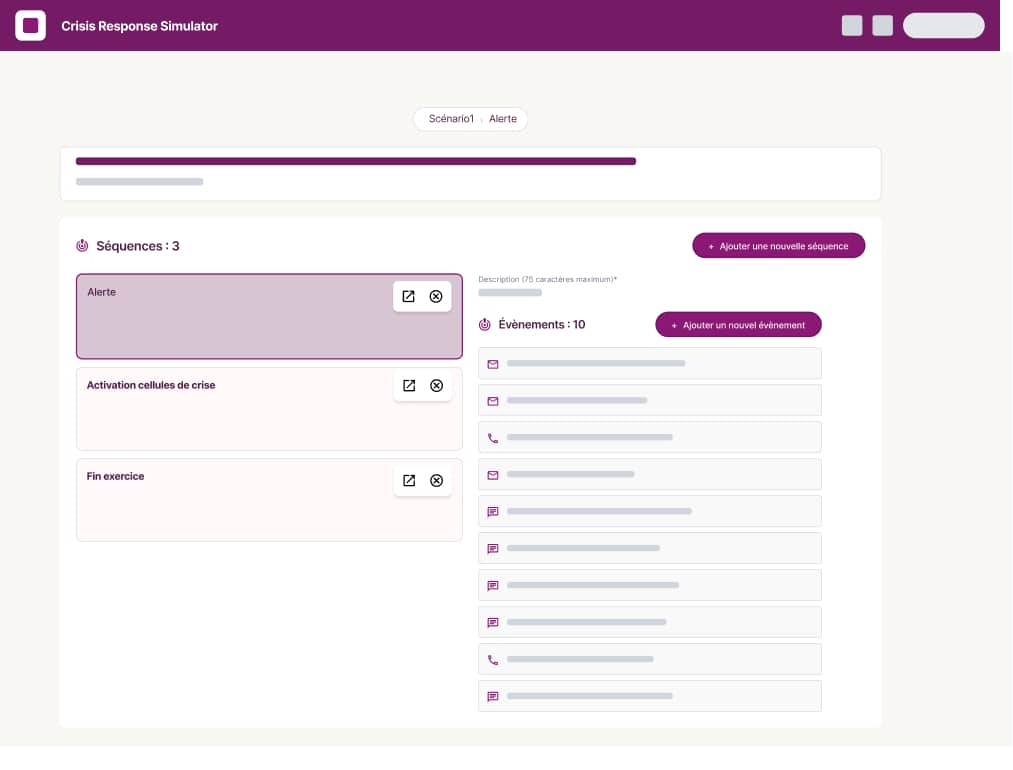This screenshot has width=1013, height=770.
Task: Click the first phone call event icon
Action: pos(492,438)
